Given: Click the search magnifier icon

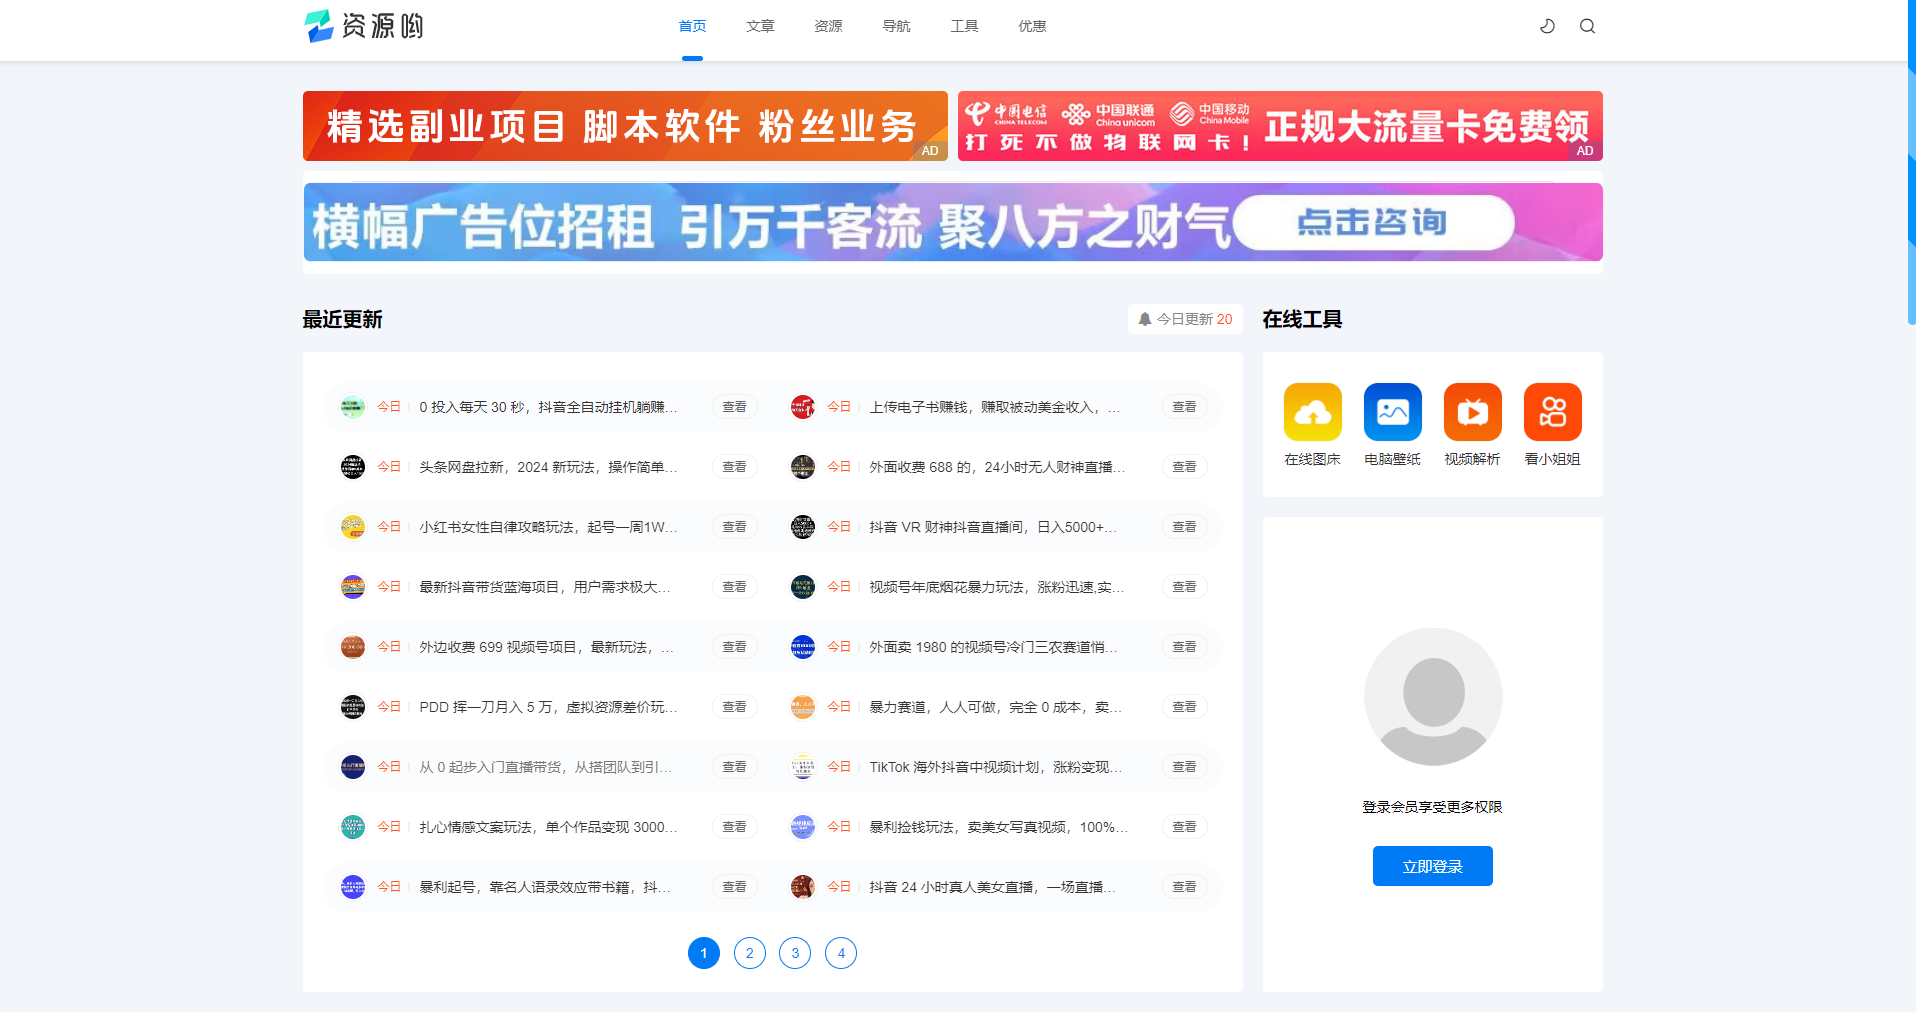Looking at the screenshot, I should pos(1587,26).
